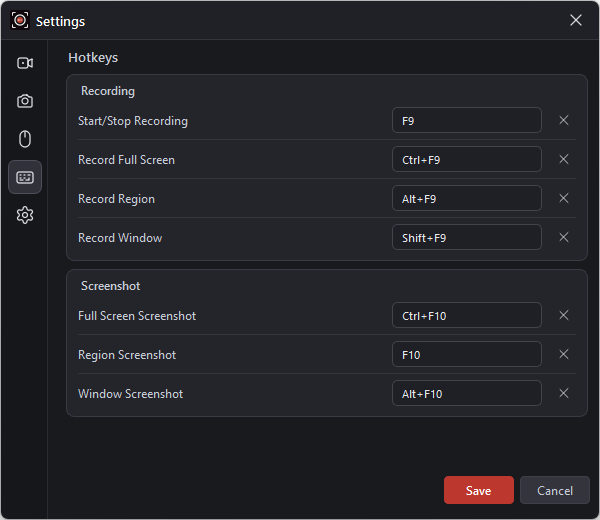600x520 pixels.
Task: Click the Record Window label
Action: point(120,238)
